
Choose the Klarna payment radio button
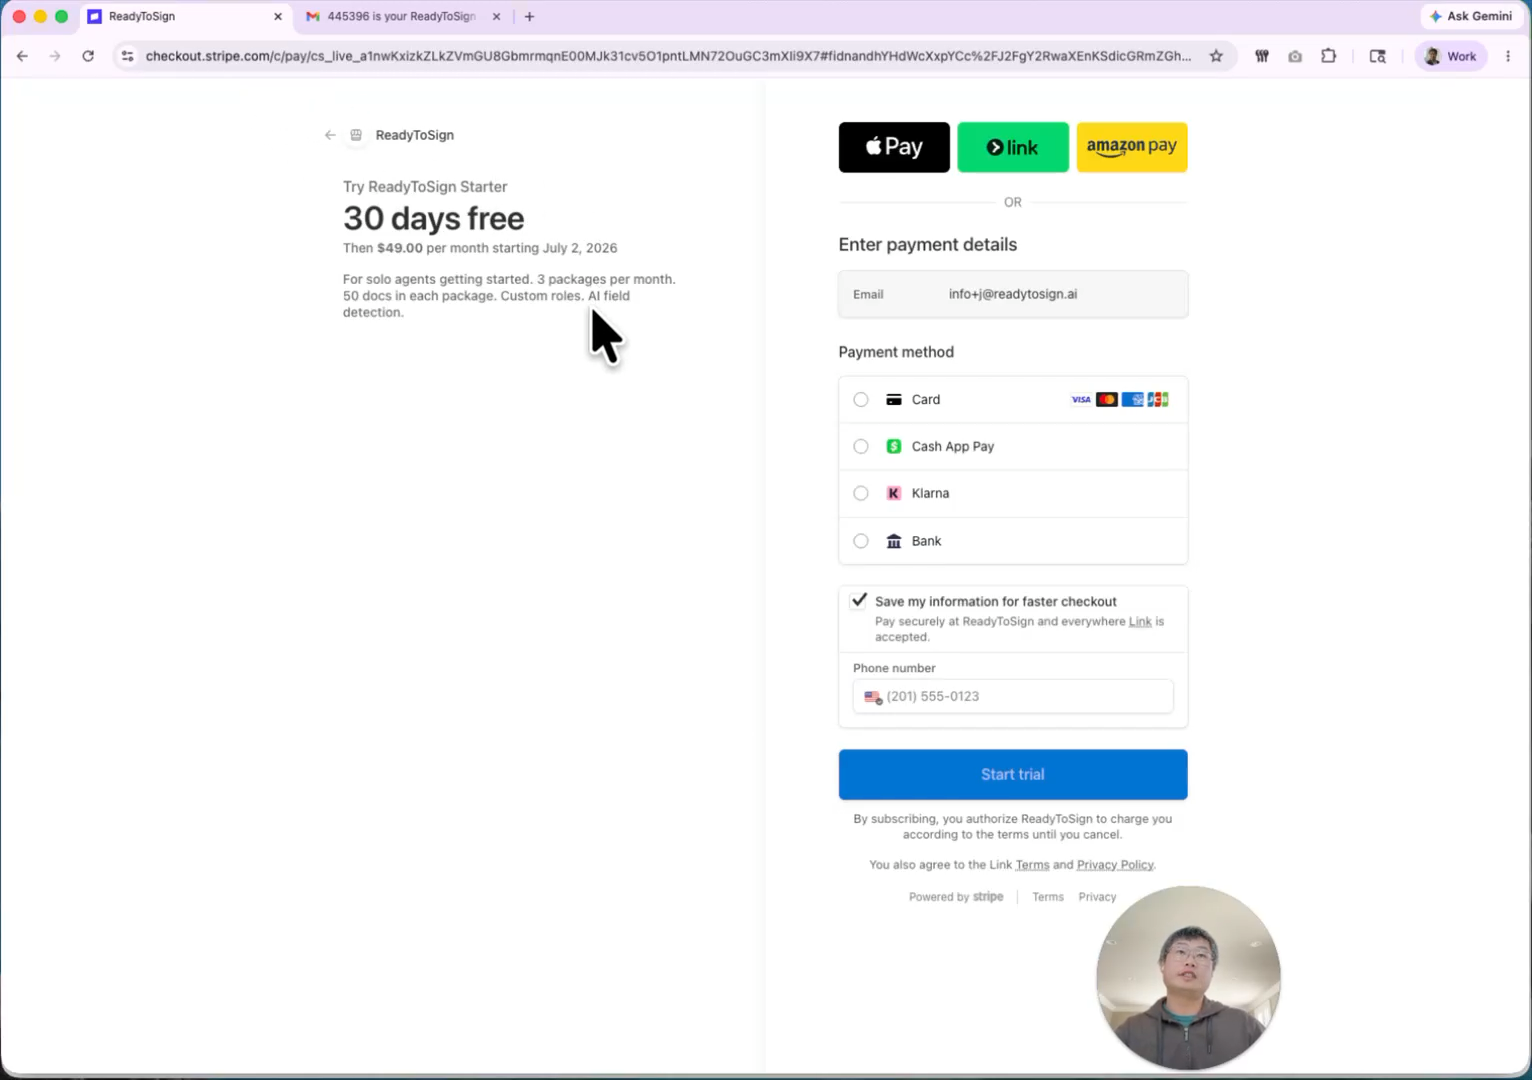click(x=861, y=493)
